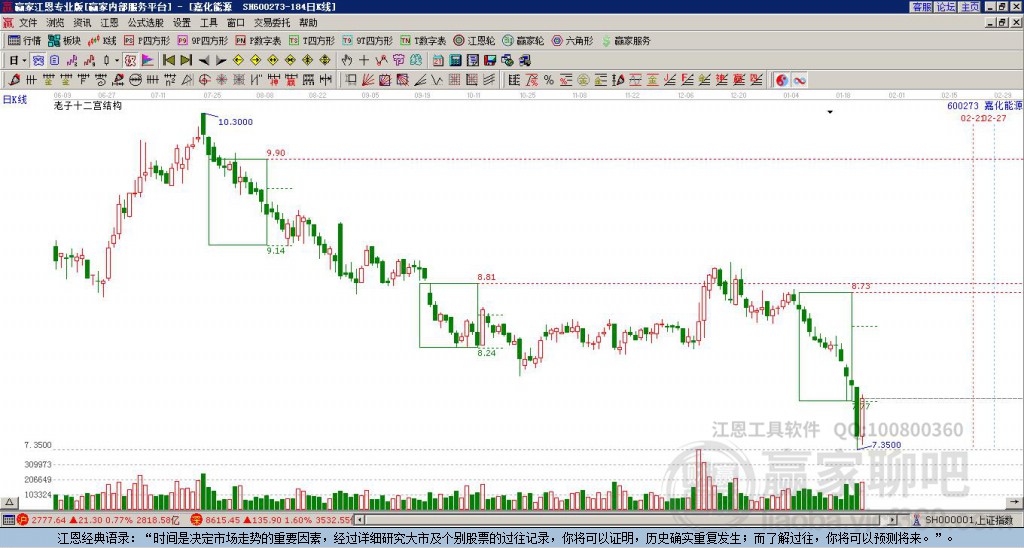
Task: Expand the candlestick style dropdown arrow
Action: 117,61
